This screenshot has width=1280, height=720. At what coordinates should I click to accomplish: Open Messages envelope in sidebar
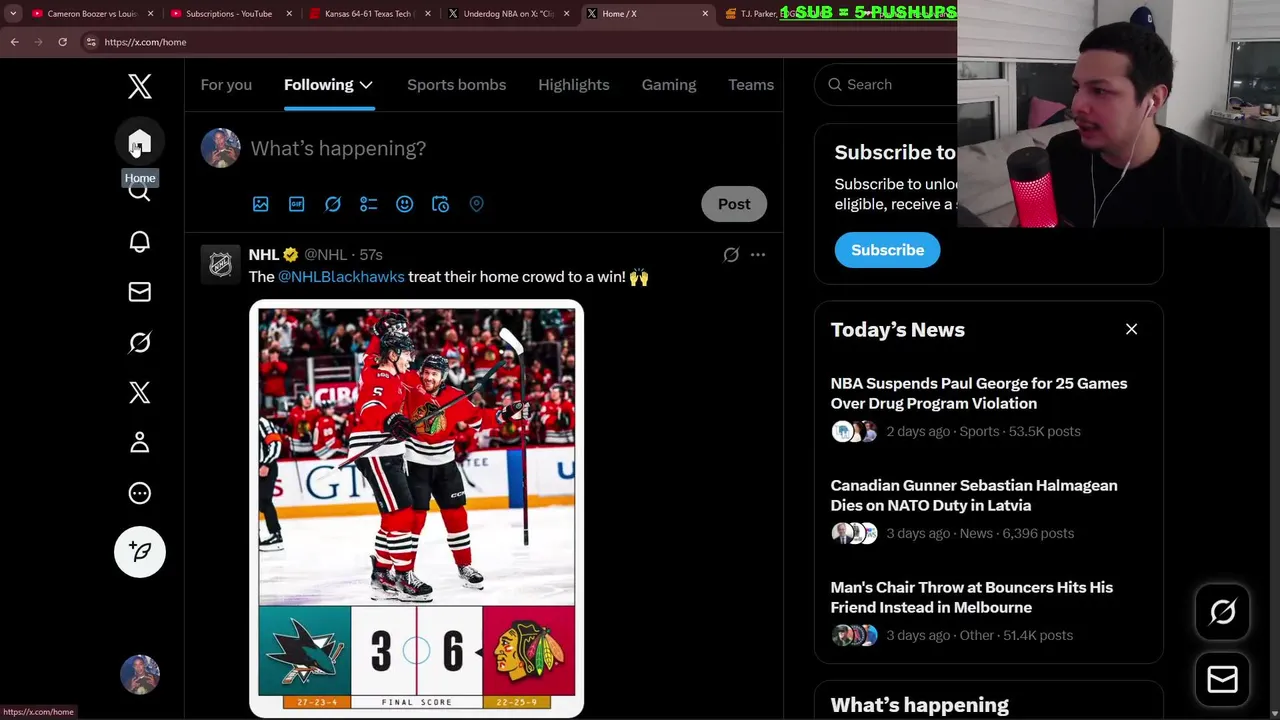pos(140,292)
